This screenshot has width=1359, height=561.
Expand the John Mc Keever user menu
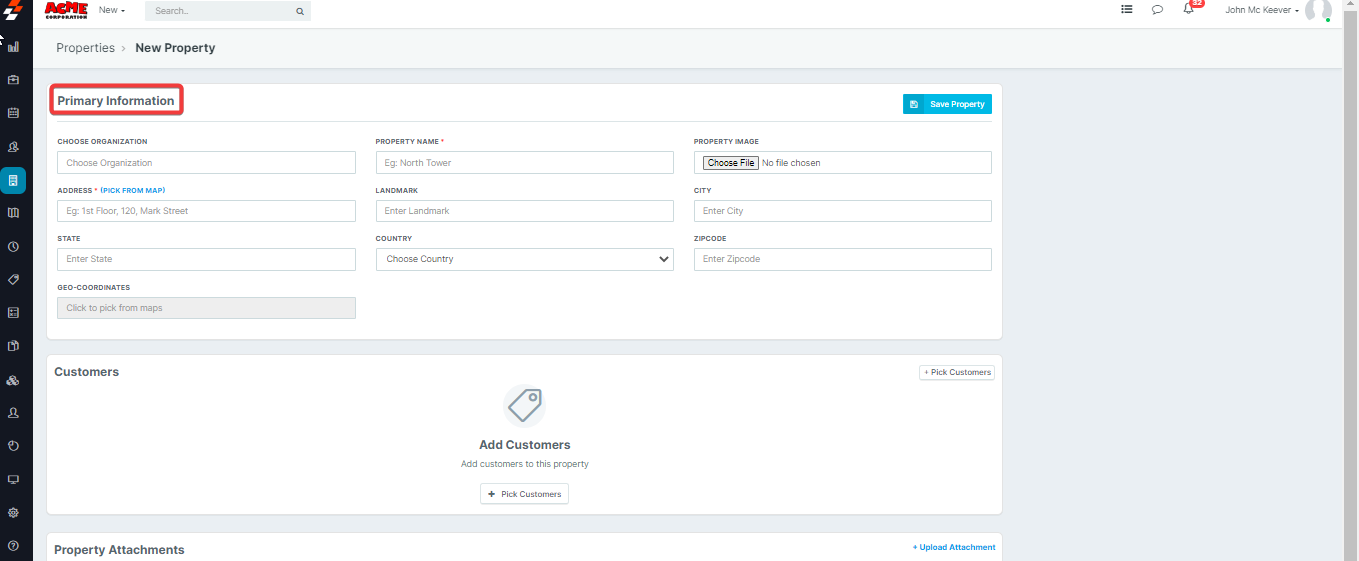pyautogui.click(x=1262, y=11)
